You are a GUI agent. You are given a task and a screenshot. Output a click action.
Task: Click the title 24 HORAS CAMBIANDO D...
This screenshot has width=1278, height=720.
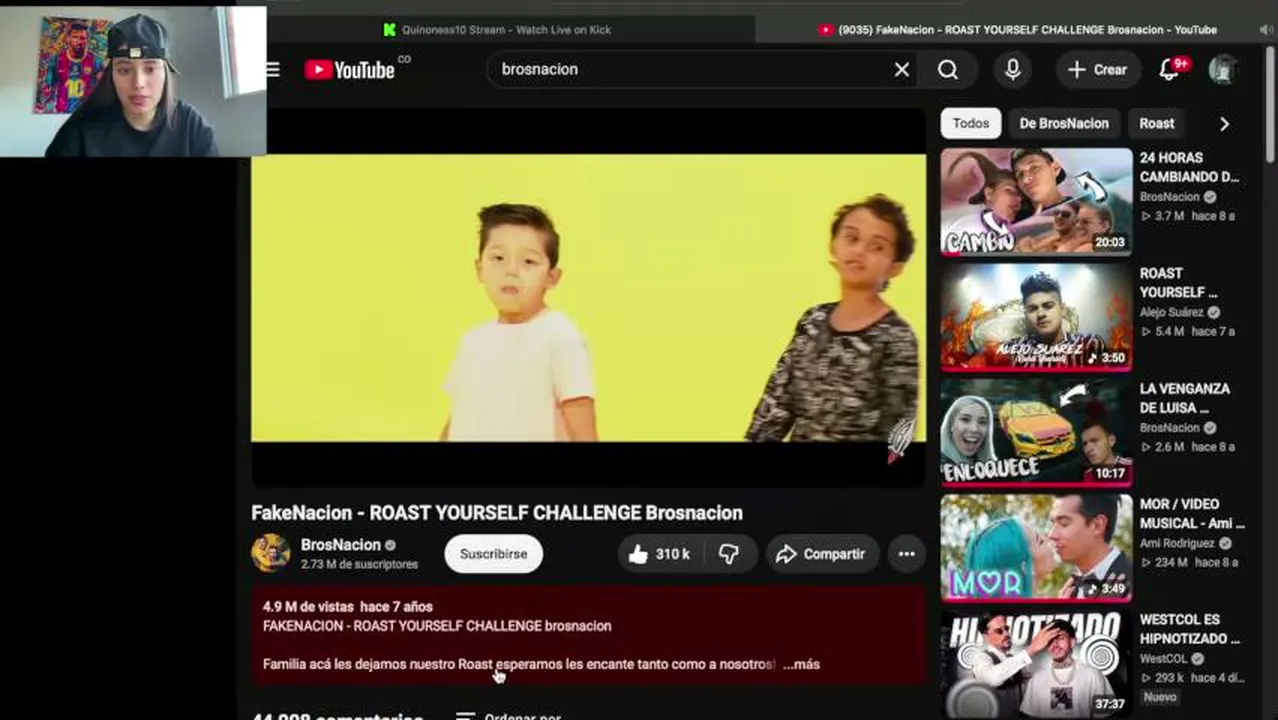click(x=1189, y=167)
